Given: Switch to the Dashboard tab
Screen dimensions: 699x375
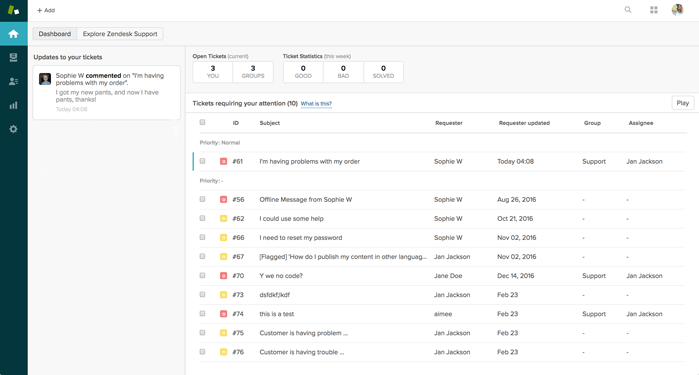Looking at the screenshot, I should pos(54,34).
